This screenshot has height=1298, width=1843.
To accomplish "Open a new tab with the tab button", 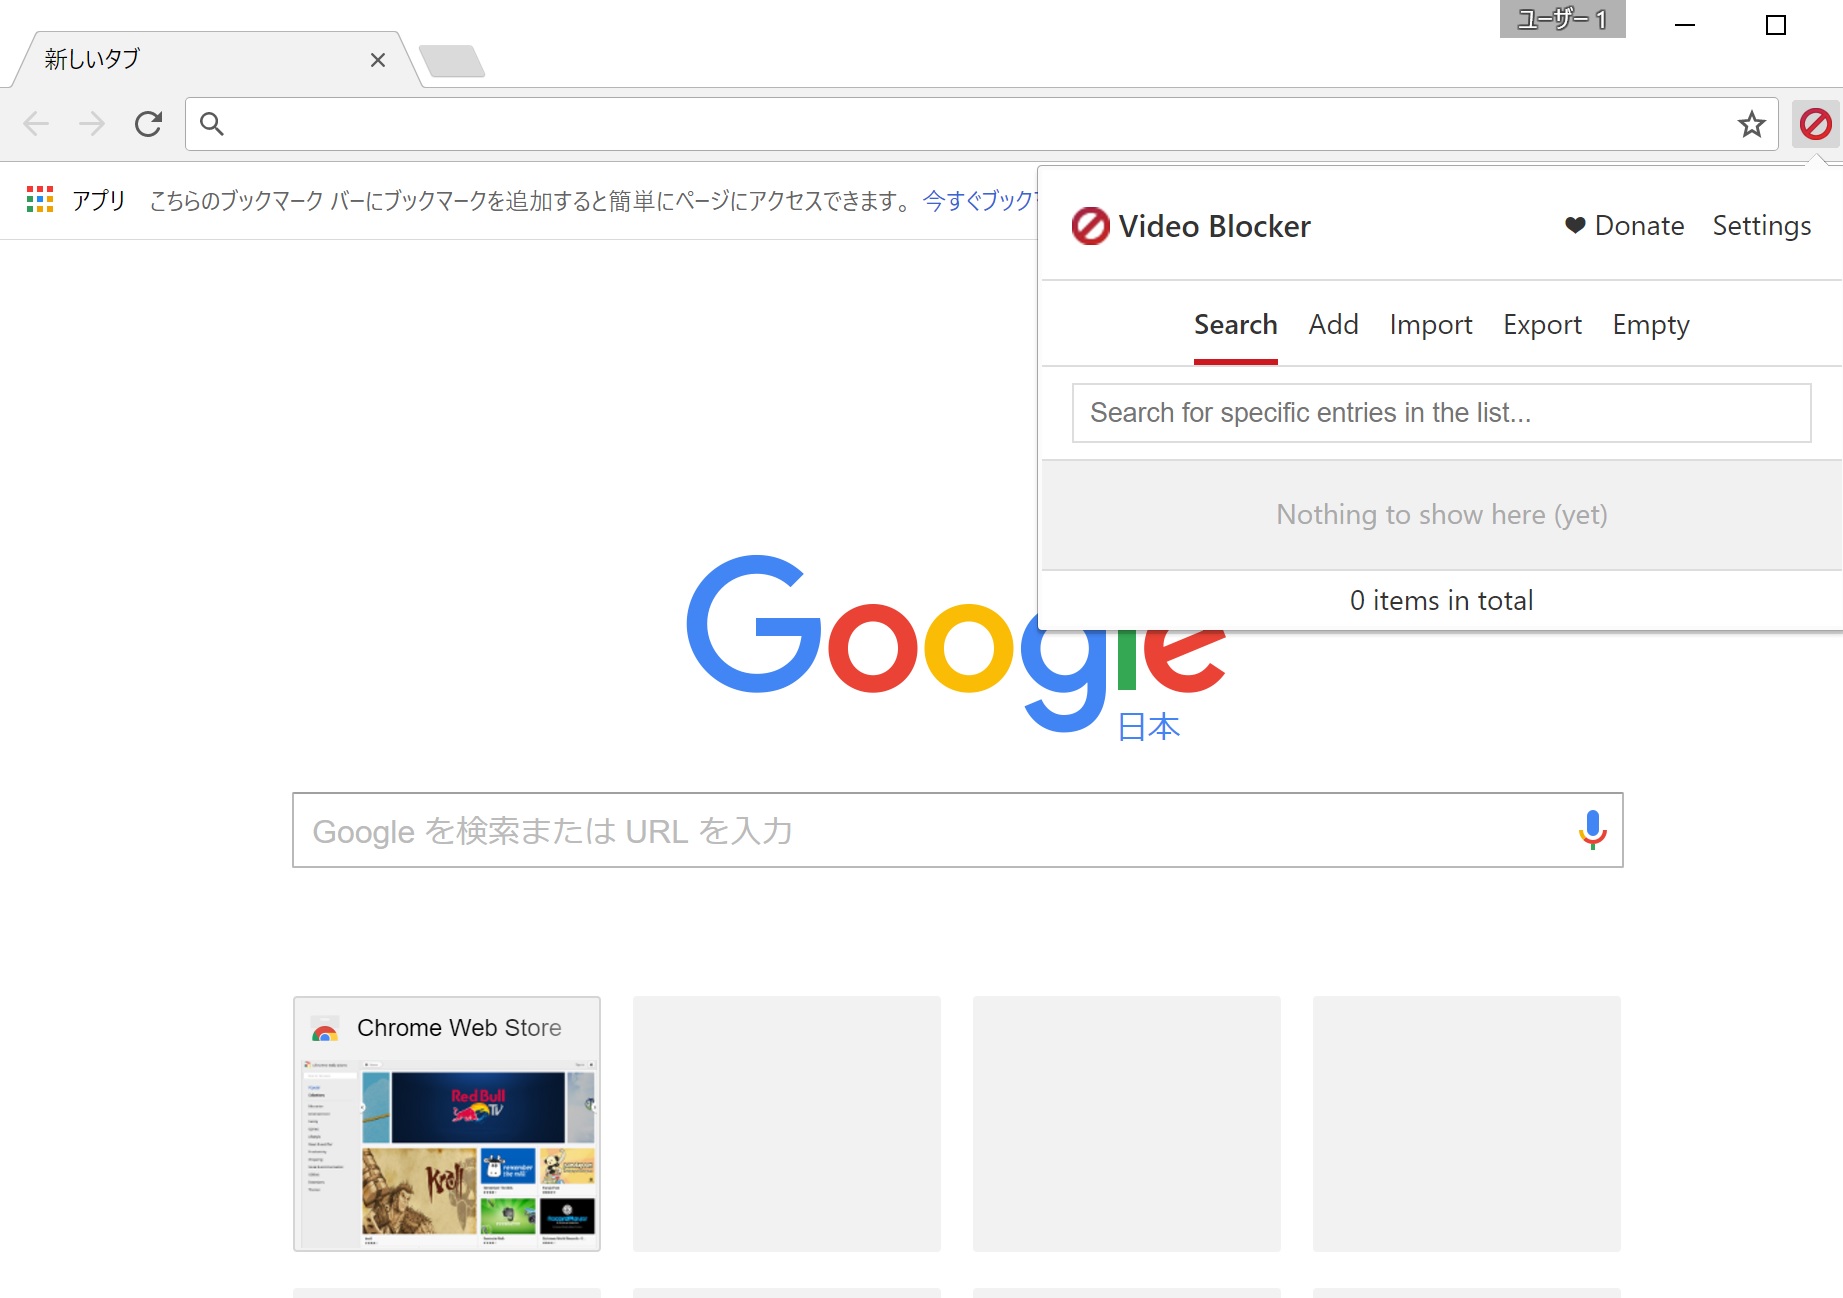I will pos(452,61).
